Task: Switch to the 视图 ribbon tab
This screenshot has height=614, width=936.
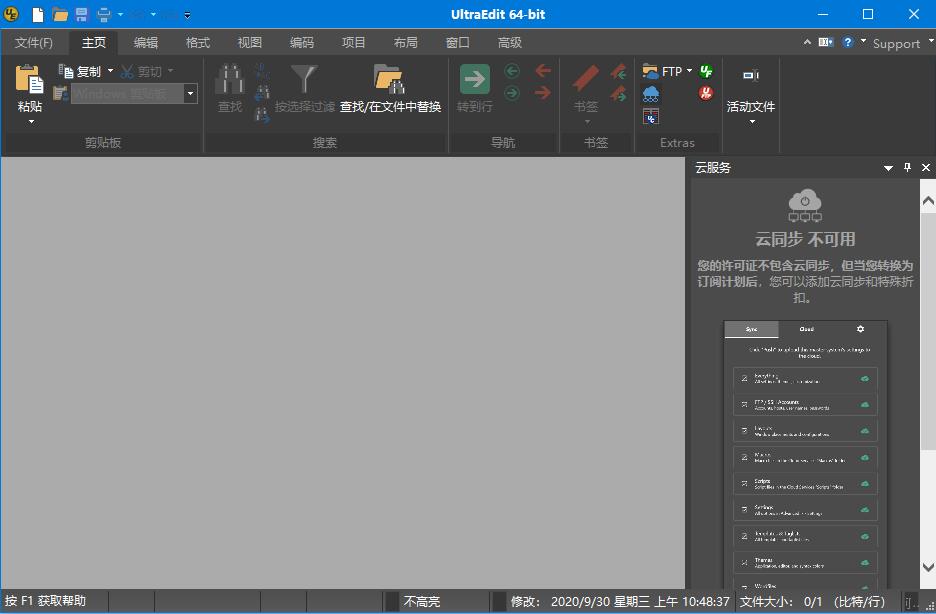Action: [250, 42]
